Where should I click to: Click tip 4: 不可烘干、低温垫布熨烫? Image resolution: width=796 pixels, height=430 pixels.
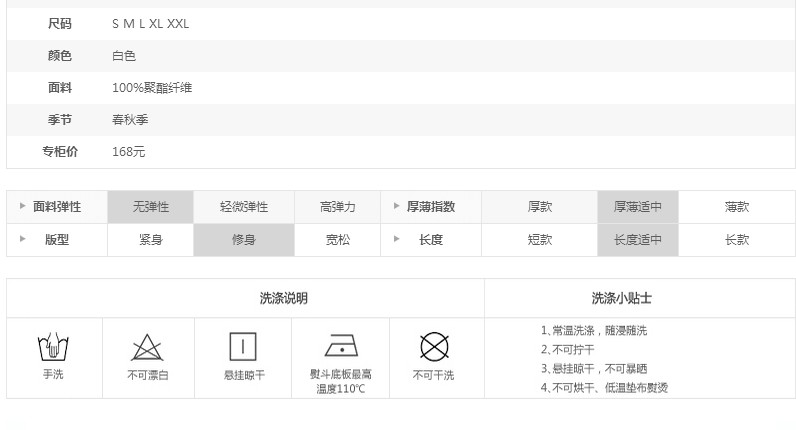[x=604, y=388]
